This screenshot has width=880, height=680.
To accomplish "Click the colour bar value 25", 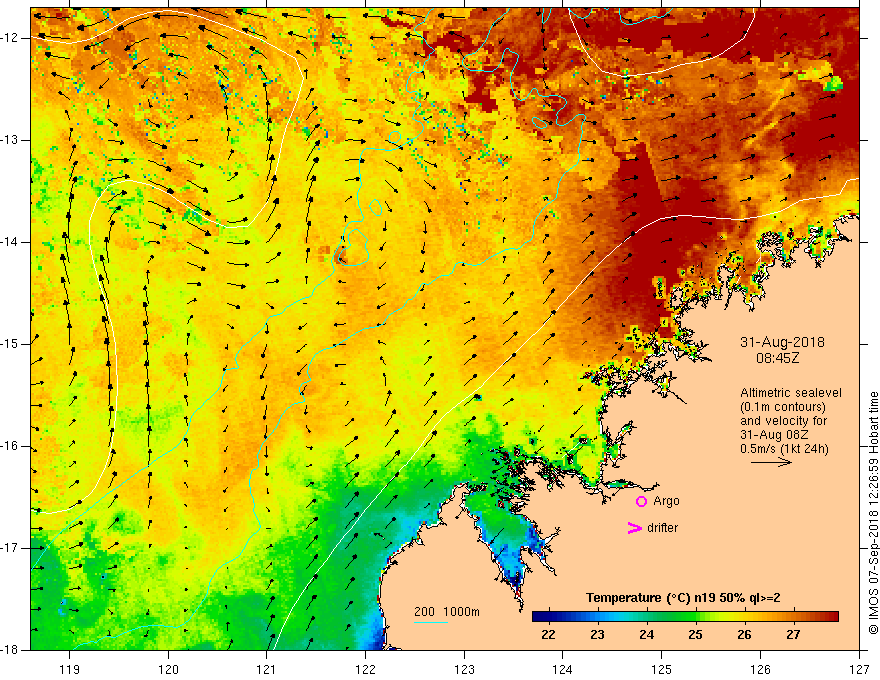I will 695,635.
